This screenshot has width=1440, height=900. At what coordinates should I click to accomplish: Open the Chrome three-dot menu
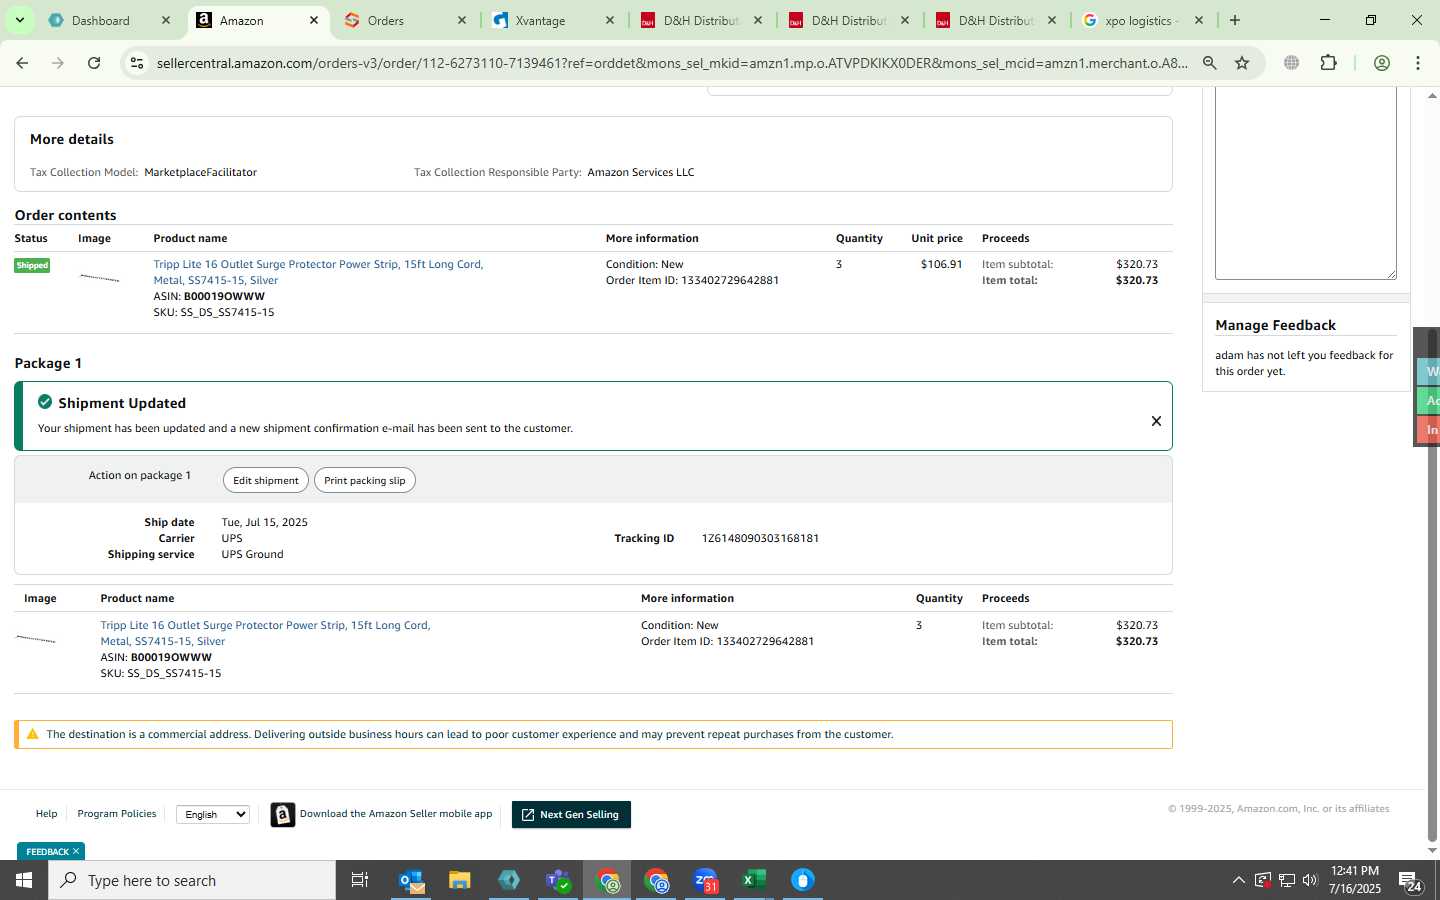(1418, 63)
